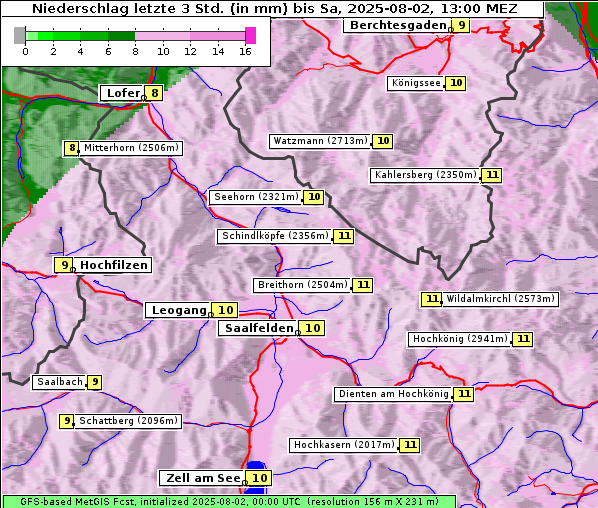Select the Wildalmkirchl (2573m) label
The height and width of the screenshot is (508, 598).
(x=500, y=299)
